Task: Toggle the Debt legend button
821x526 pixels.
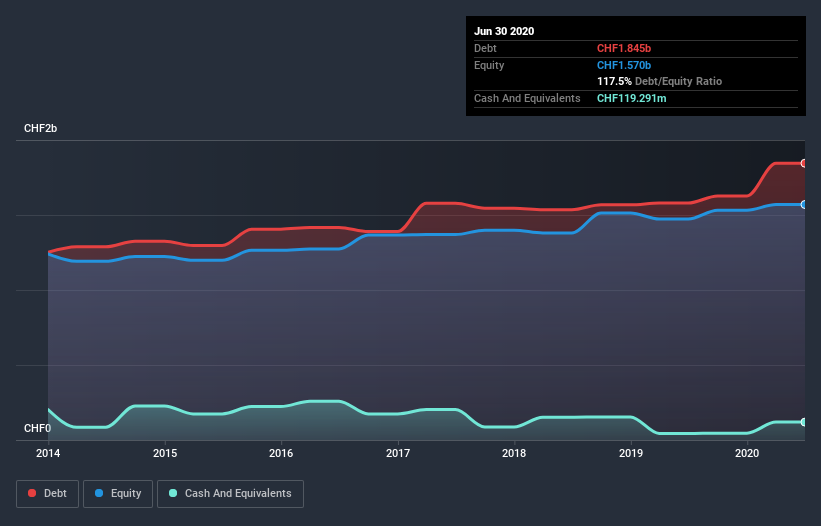Action: pyautogui.click(x=48, y=494)
